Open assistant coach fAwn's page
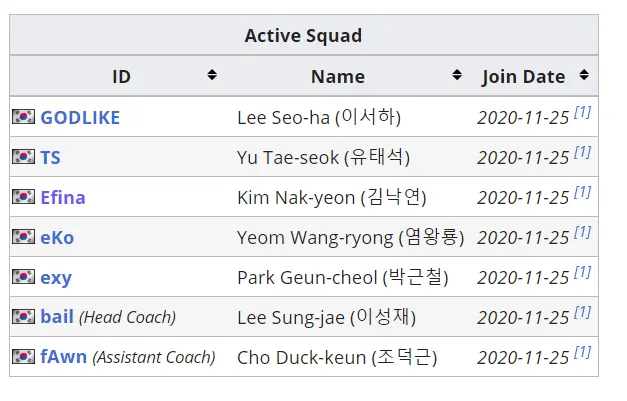The image size is (627, 401). [x=64, y=357]
